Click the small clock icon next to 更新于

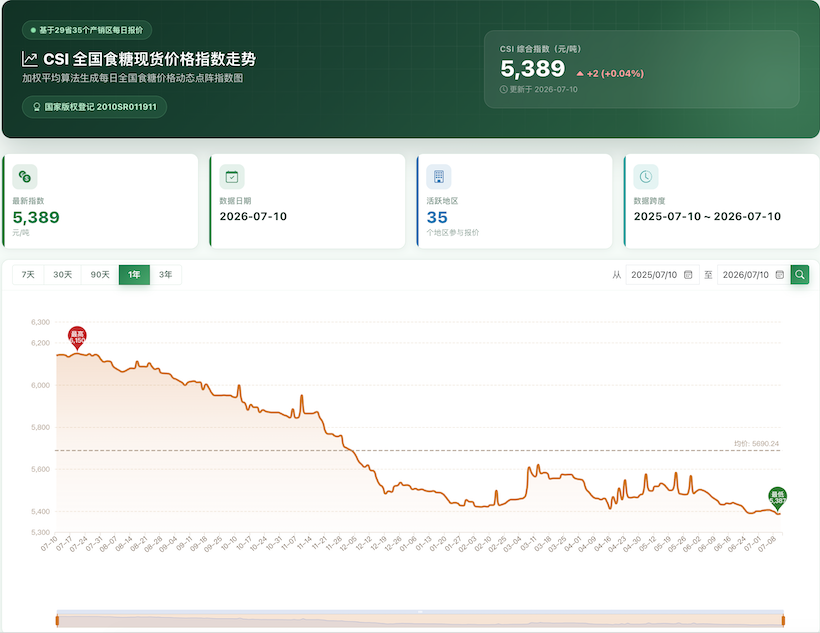point(504,89)
